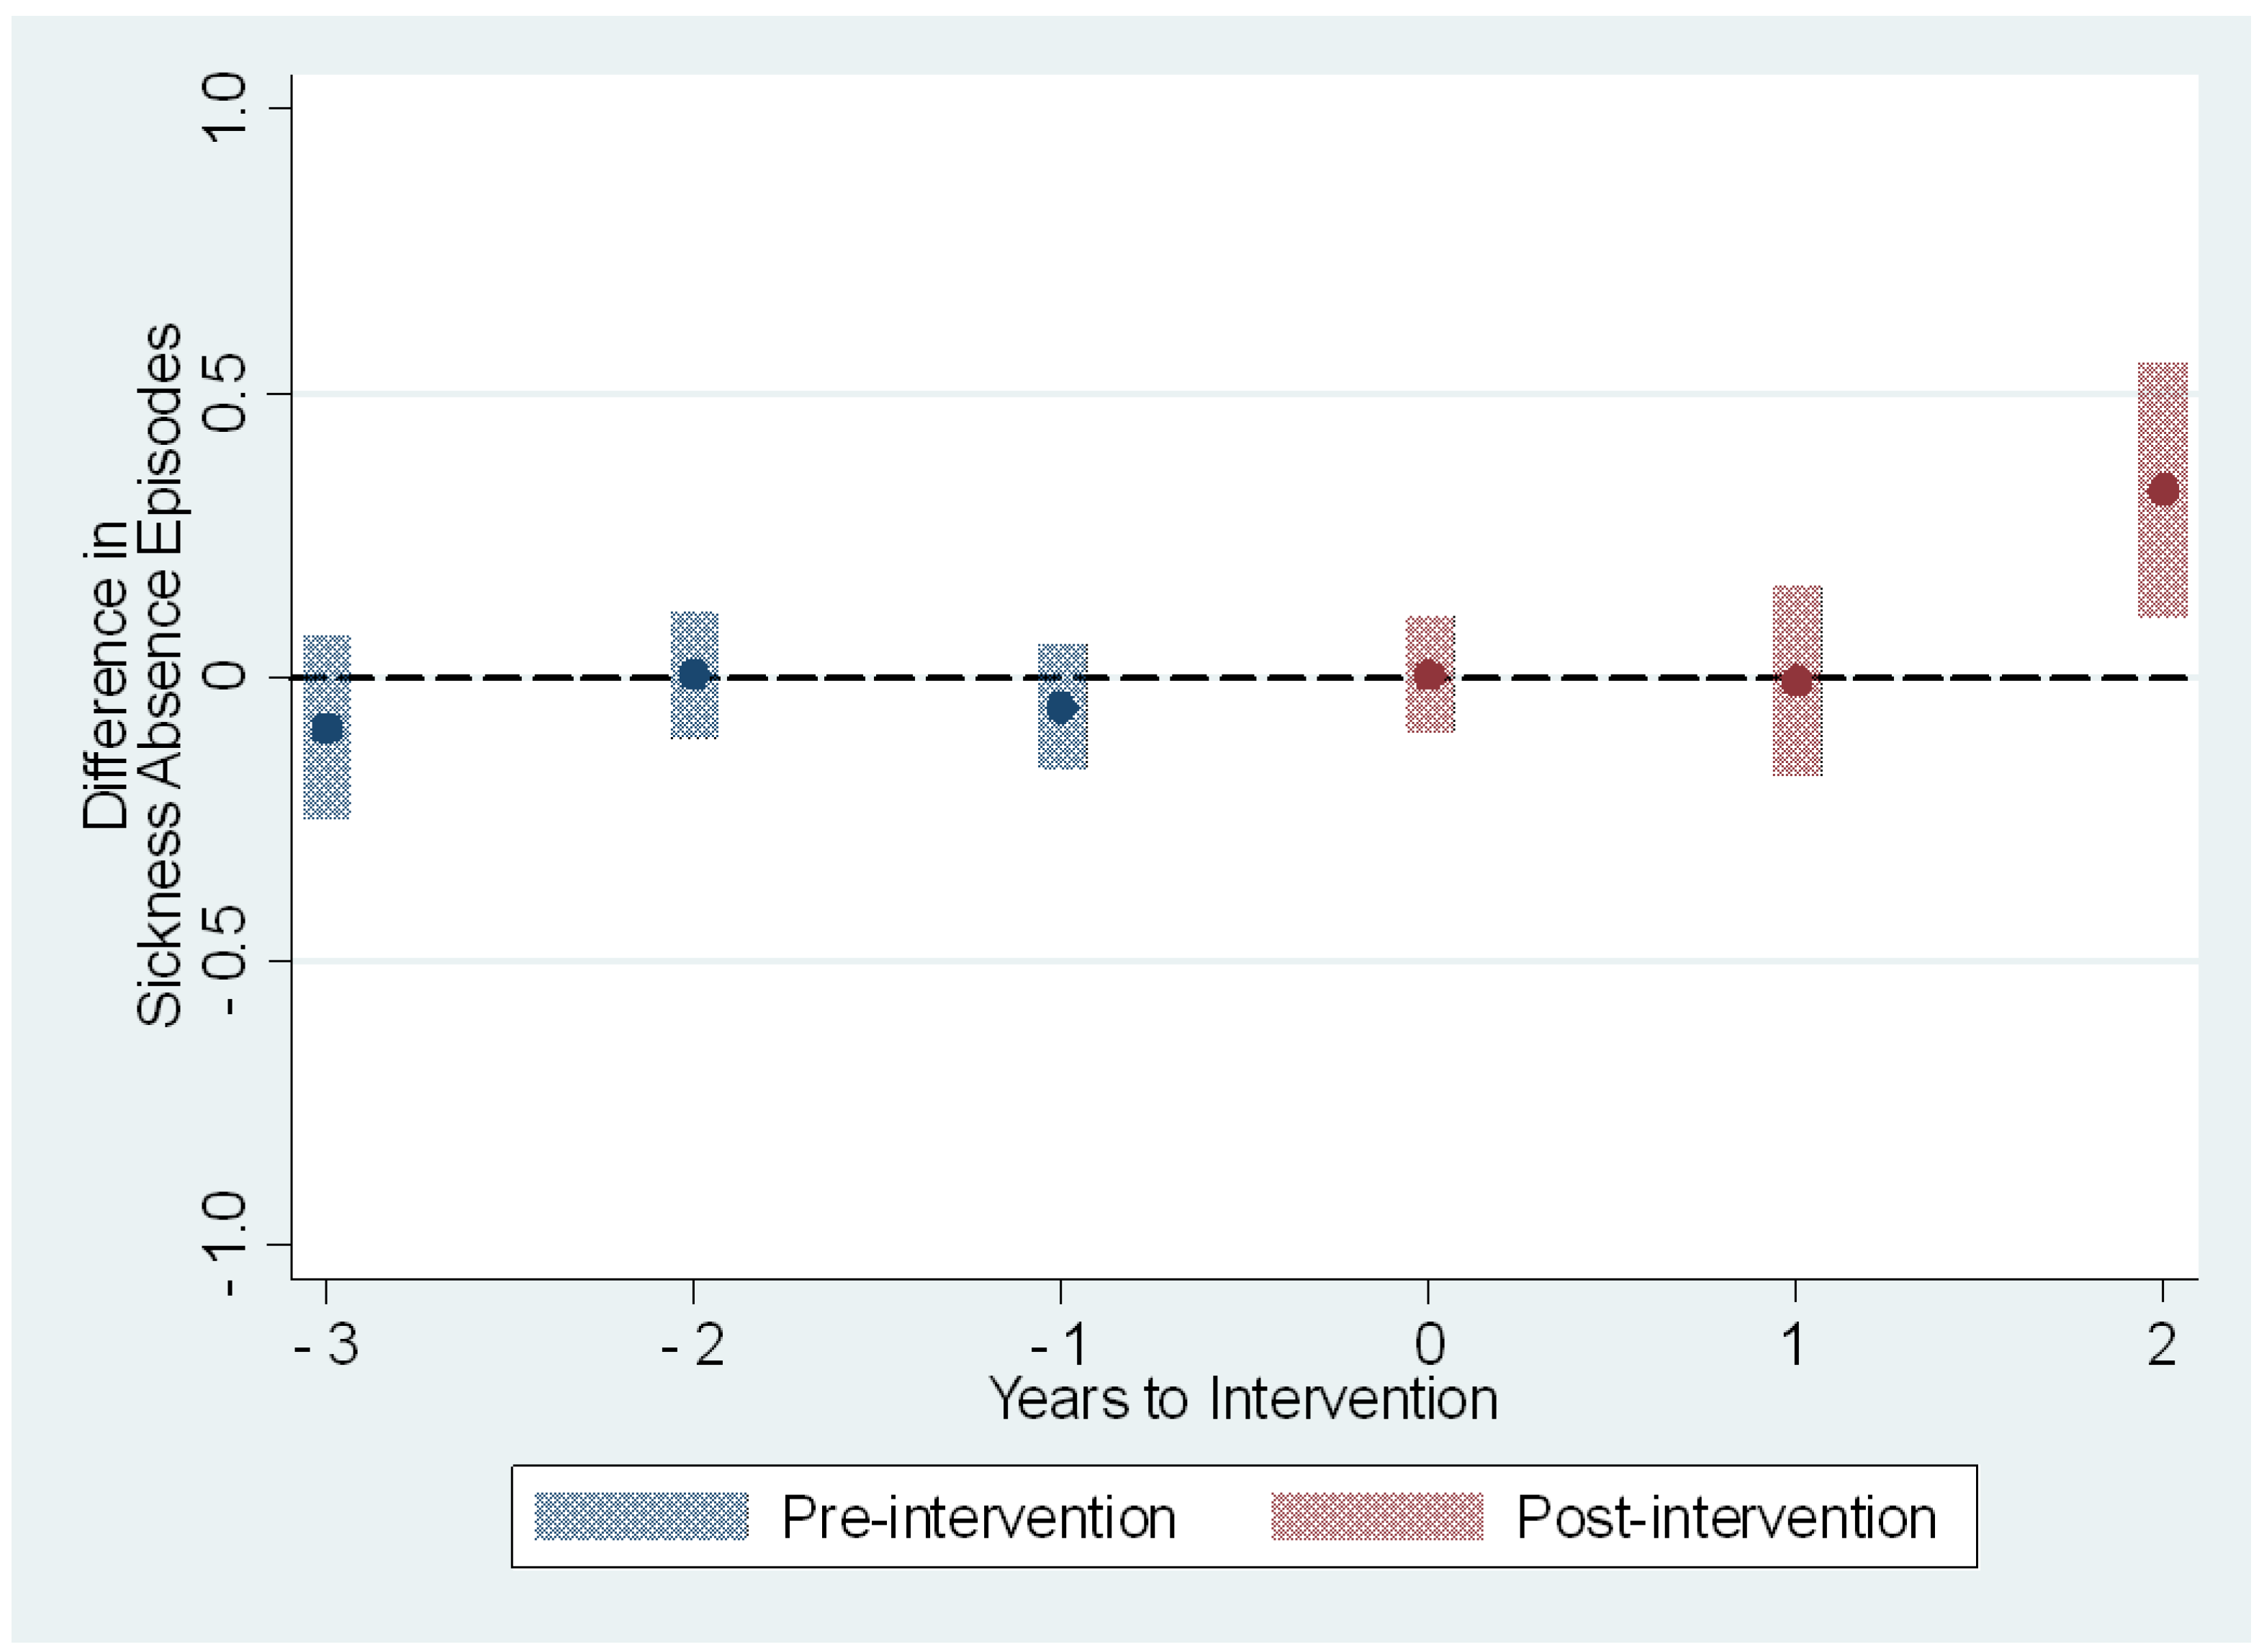Click the red data point at year 1

point(1797,681)
